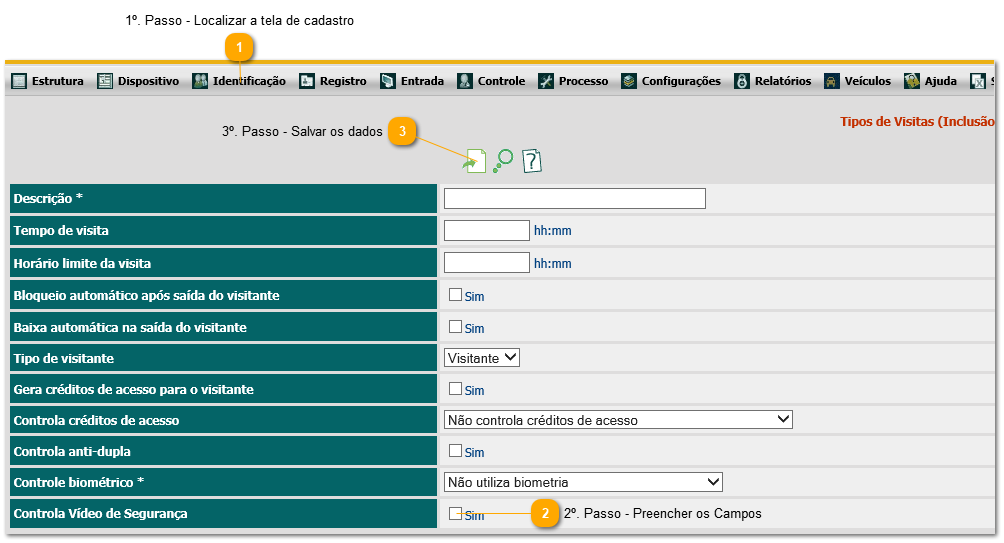Click the Estrutura menu icon
The height and width of the screenshot is (543, 1004).
[x=19, y=81]
